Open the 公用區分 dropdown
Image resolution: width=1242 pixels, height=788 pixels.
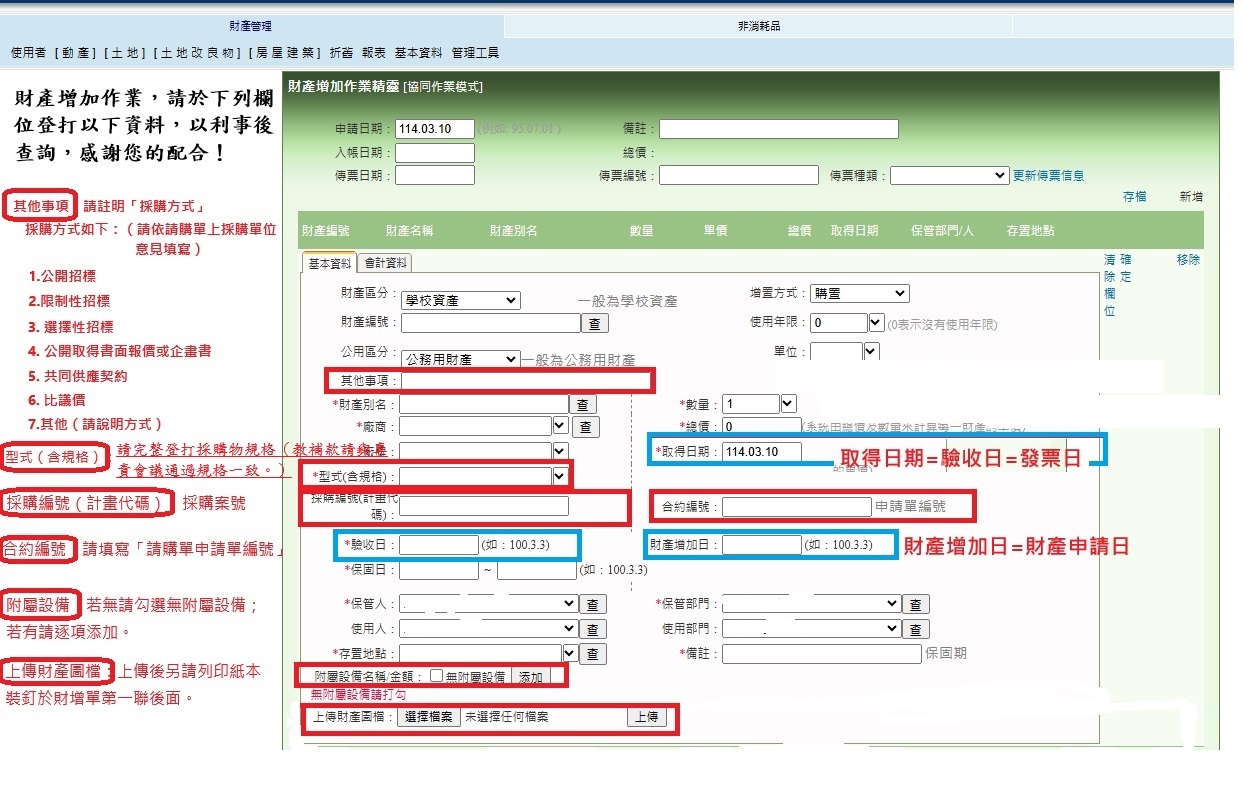[x=460, y=359]
